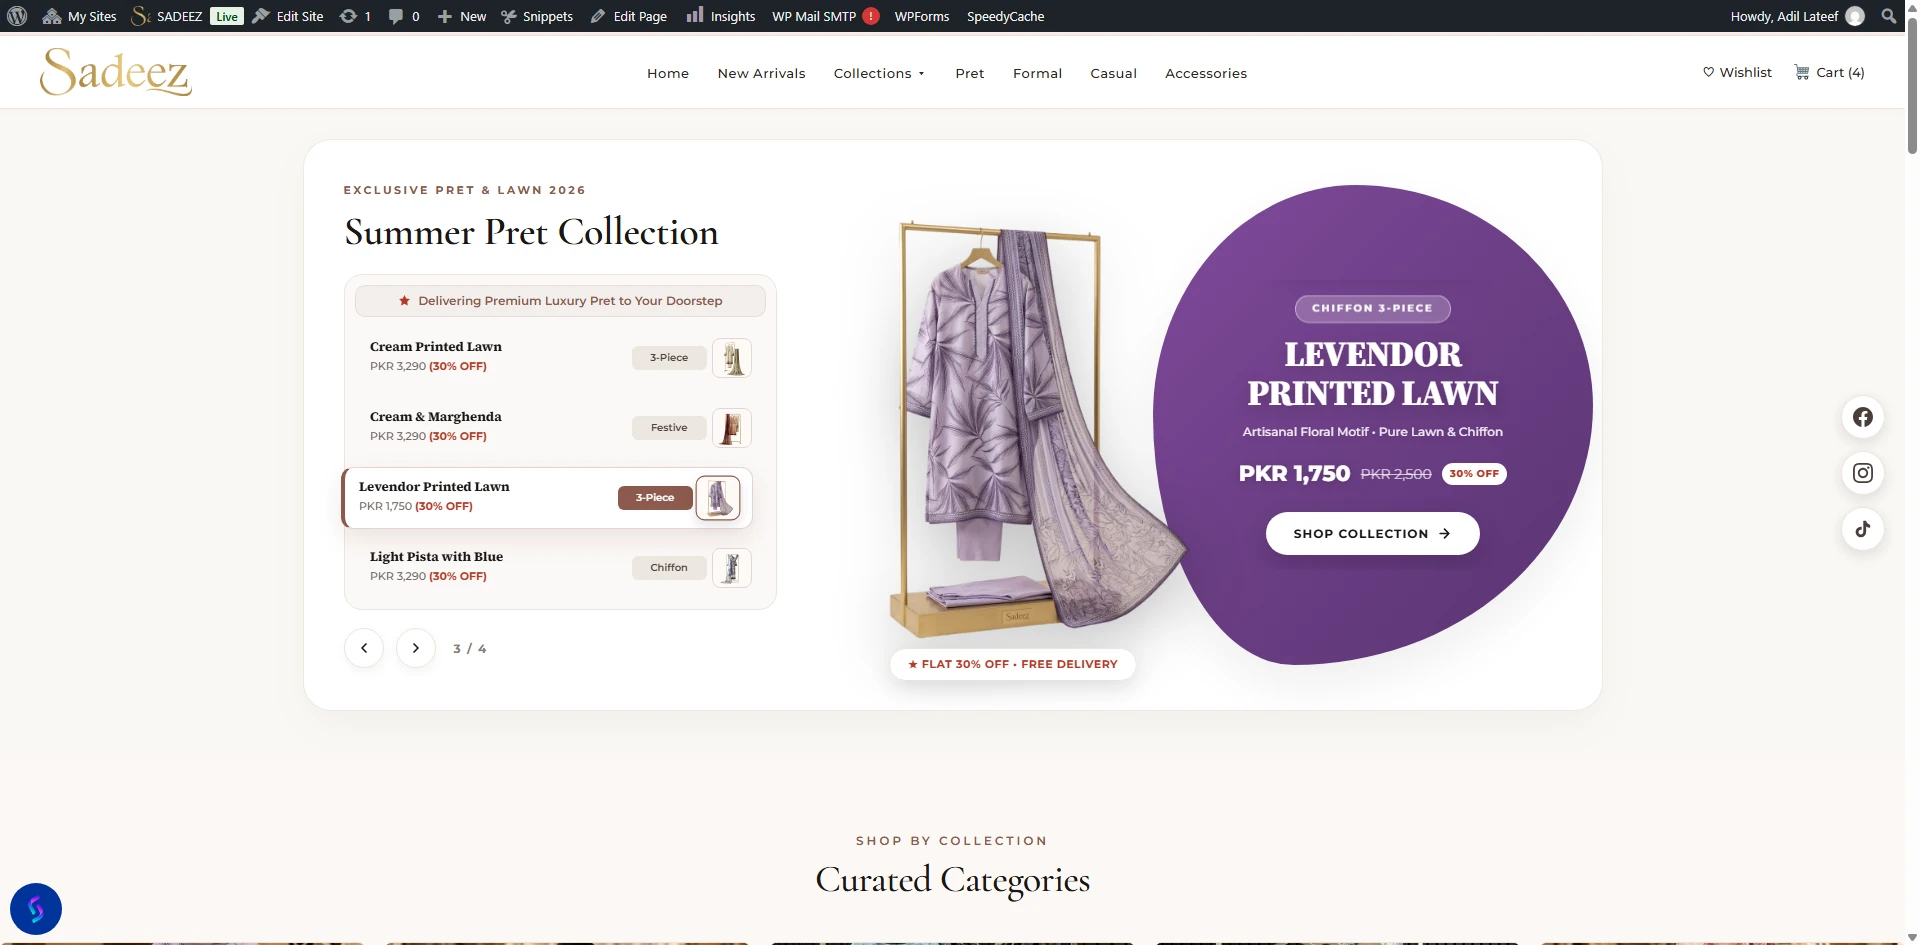This screenshot has width=1920, height=945.
Task: Open the Wishlist heart link
Action: coord(1737,72)
